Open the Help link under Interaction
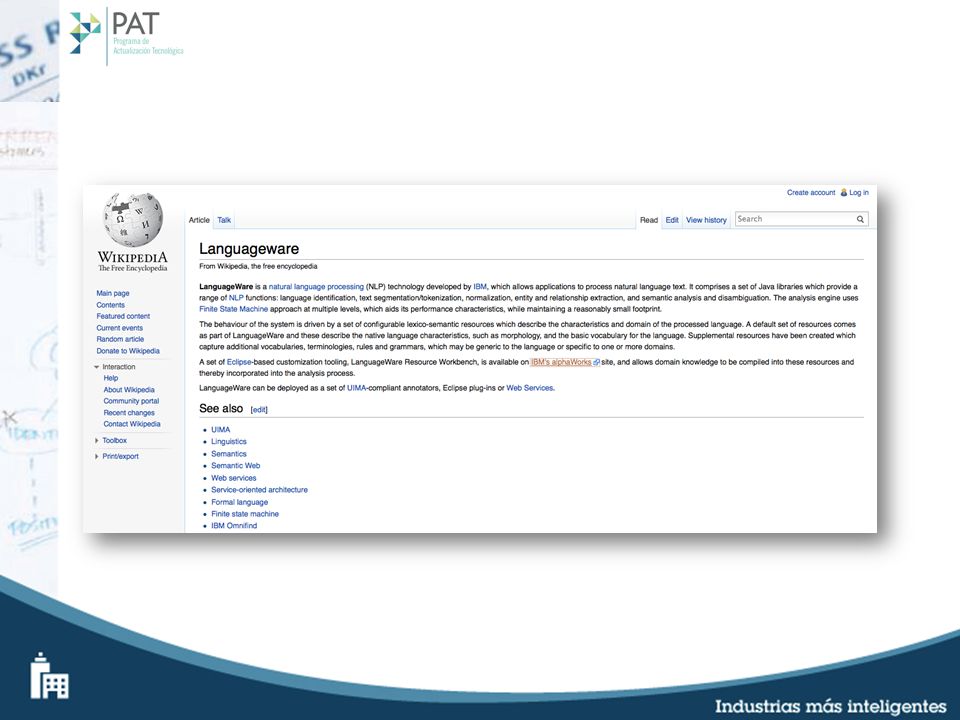960x720 pixels. pos(111,378)
